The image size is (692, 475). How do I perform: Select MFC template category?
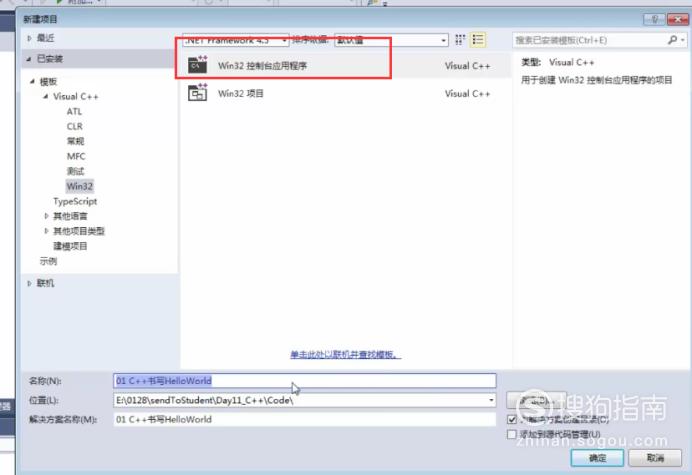tap(76, 156)
